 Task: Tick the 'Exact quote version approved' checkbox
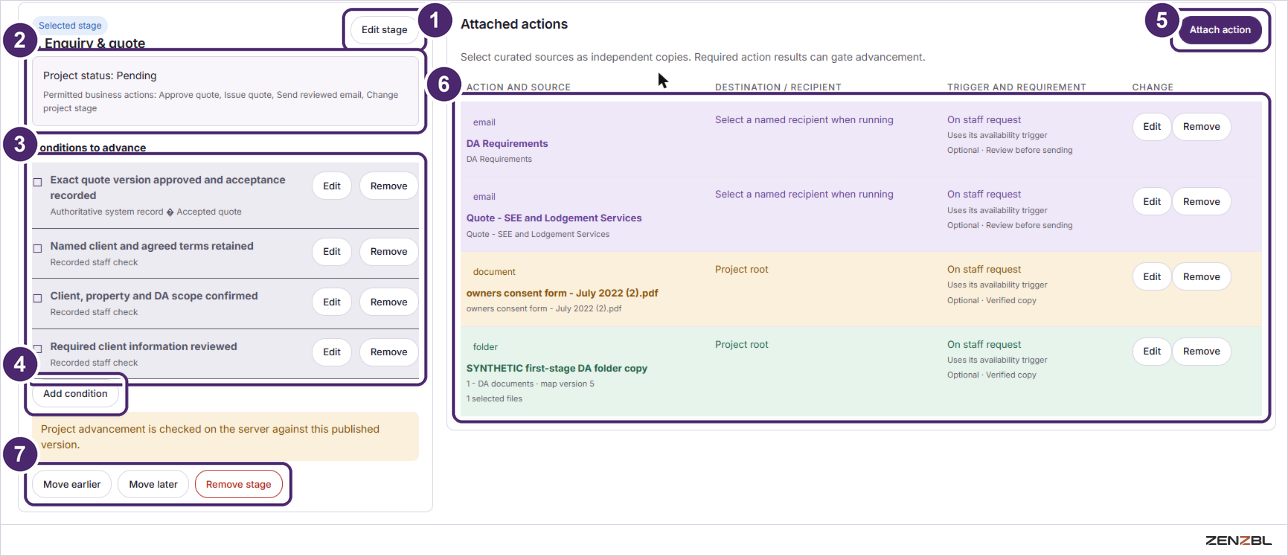[38, 182]
